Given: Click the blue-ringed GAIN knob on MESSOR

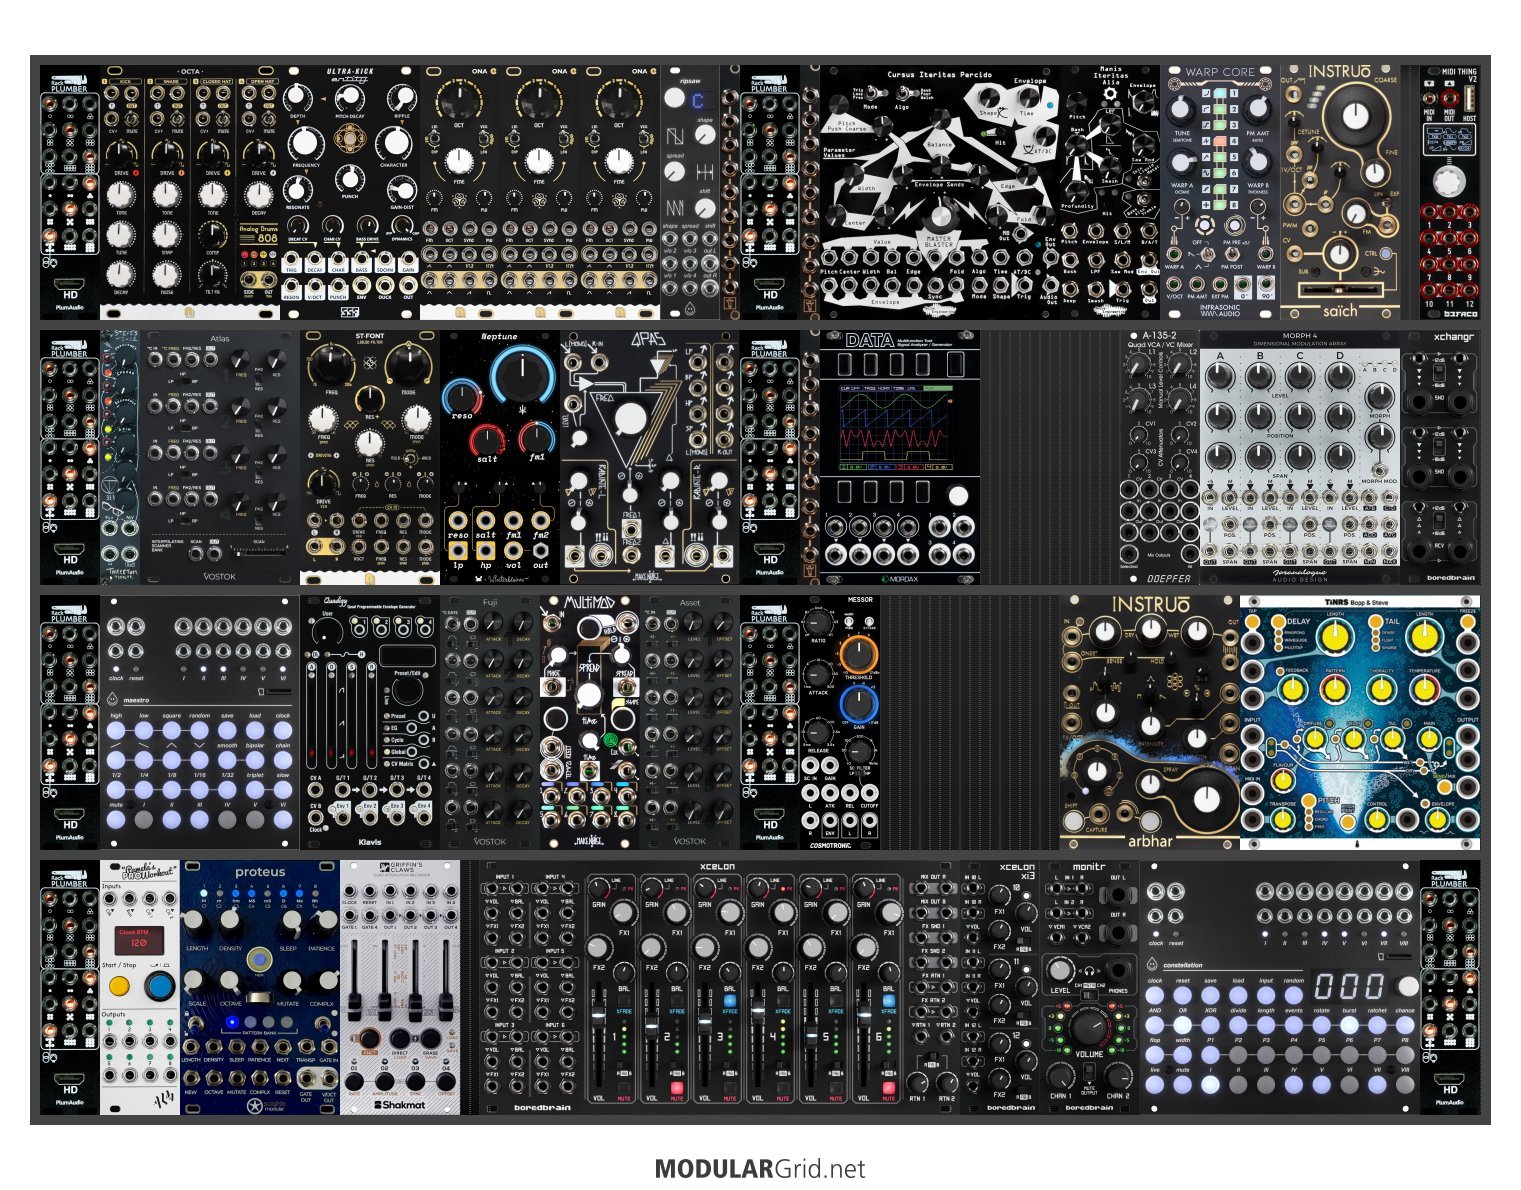Looking at the screenshot, I should click(858, 704).
